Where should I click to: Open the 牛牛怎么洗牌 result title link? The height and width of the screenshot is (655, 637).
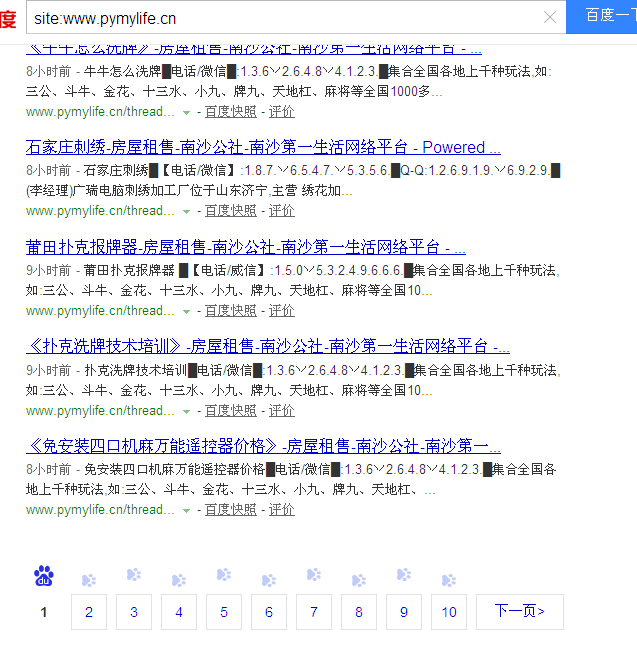254,49
